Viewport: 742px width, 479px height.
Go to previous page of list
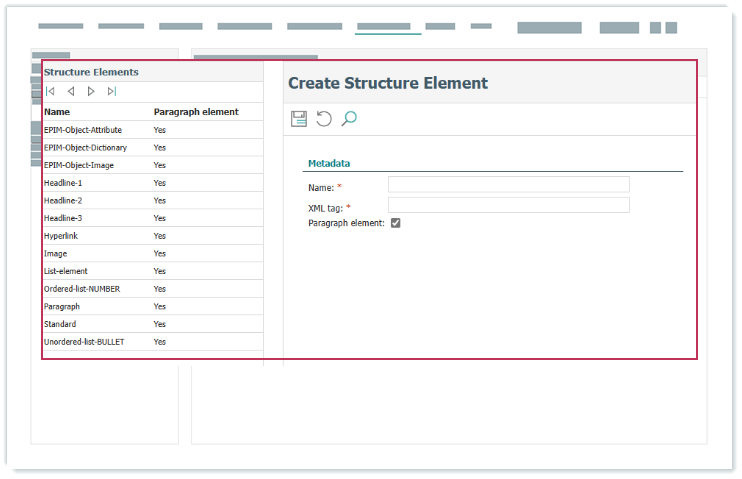[x=71, y=91]
